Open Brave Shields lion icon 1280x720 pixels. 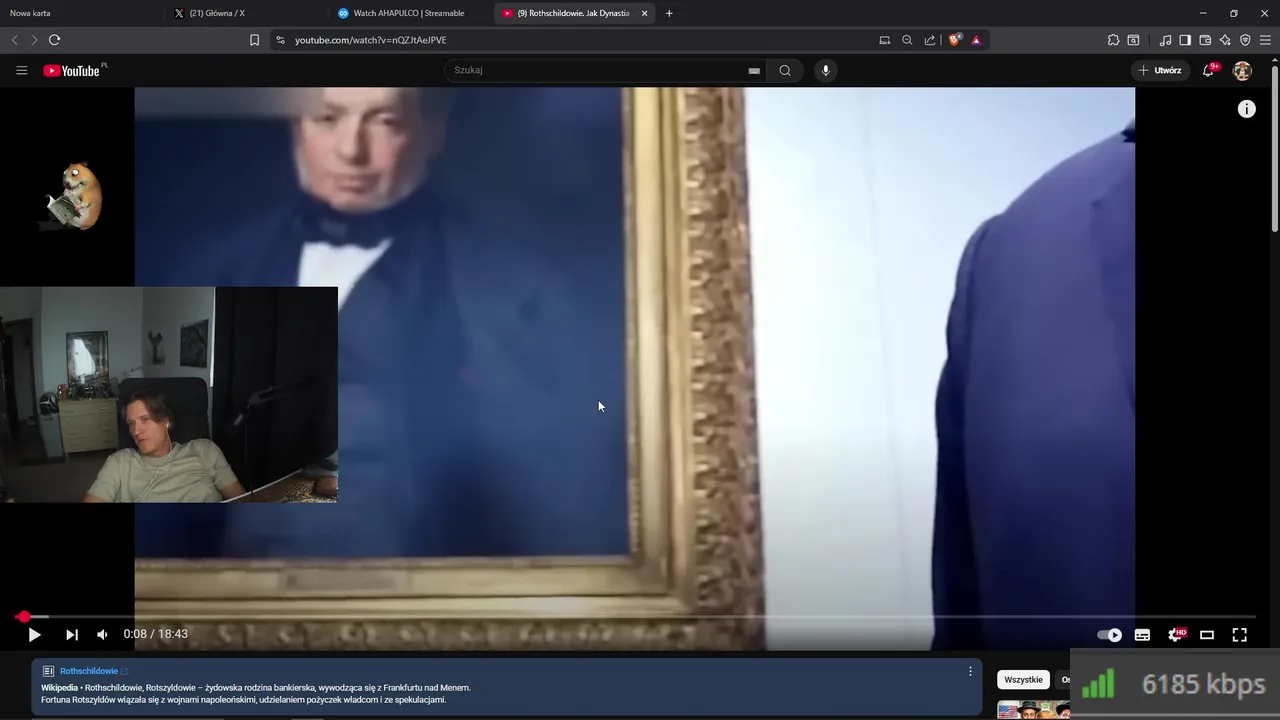coord(955,40)
